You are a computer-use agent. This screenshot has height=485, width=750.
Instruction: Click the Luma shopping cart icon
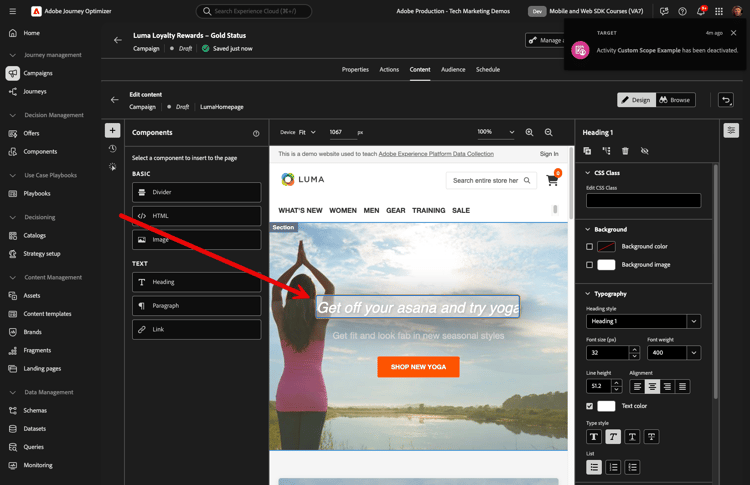click(x=552, y=180)
